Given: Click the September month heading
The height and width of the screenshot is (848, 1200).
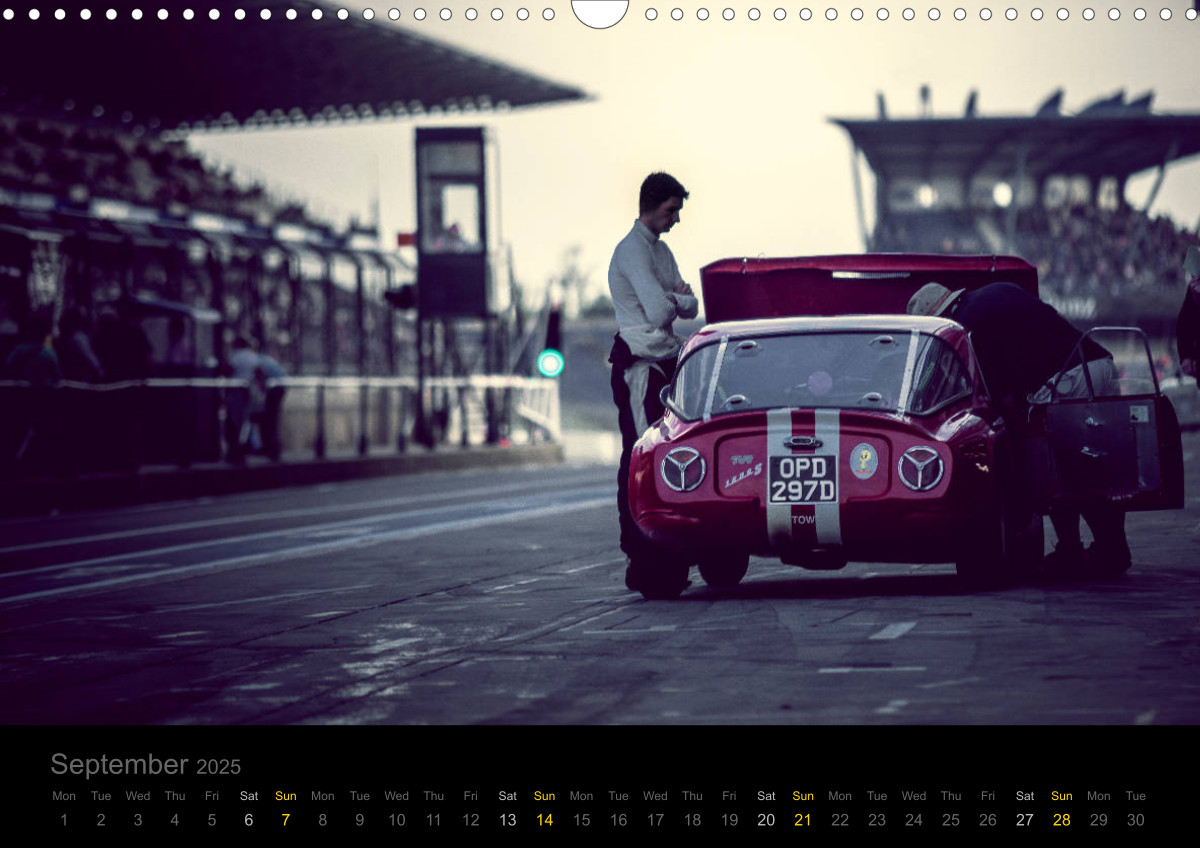Looking at the screenshot, I should (x=119, y=765).
